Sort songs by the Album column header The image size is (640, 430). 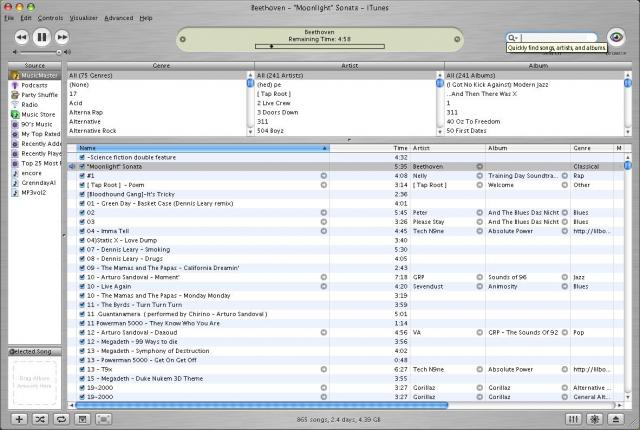(x=528, y=148)
